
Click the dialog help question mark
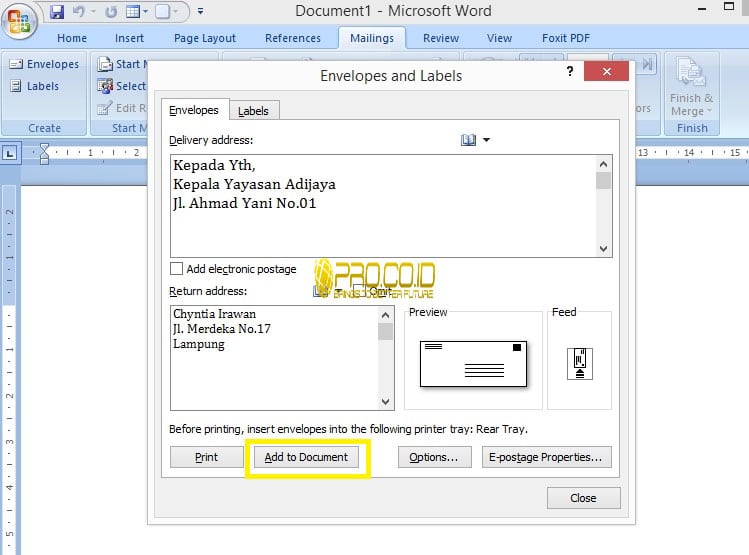click(570, 72)
